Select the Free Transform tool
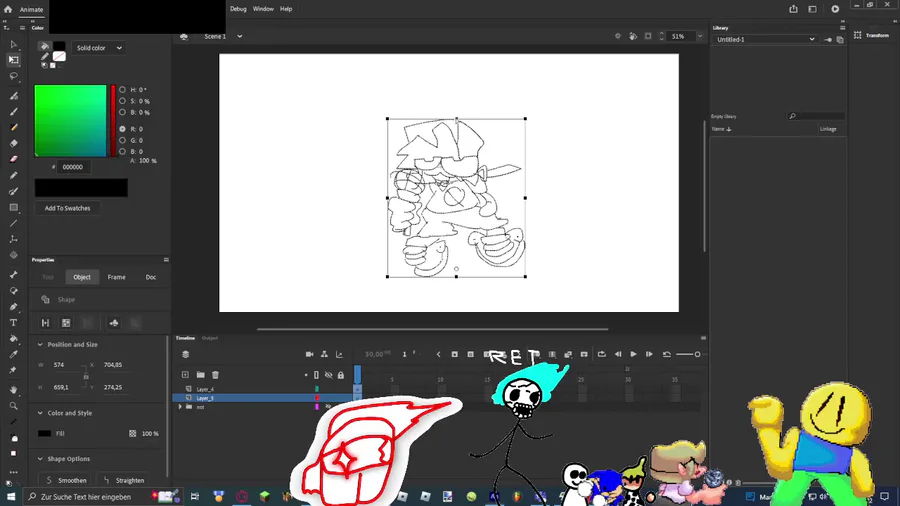The height and width of the screenshot is (506, 900). (13, 60)
